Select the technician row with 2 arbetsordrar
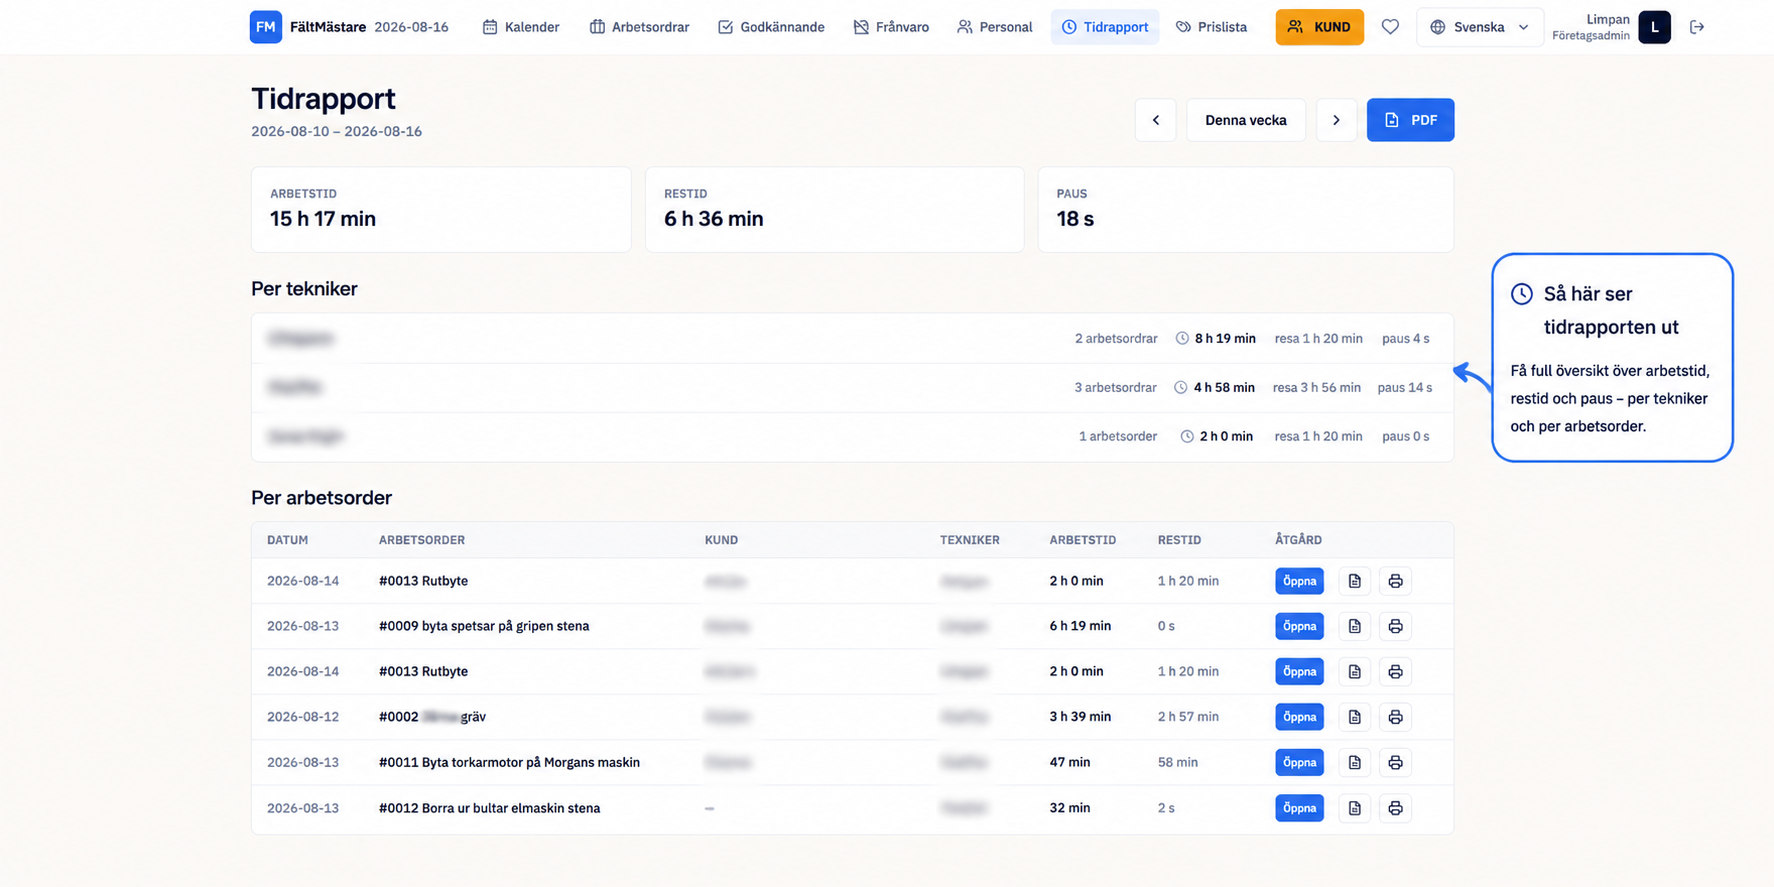 (x=852, y=338)
